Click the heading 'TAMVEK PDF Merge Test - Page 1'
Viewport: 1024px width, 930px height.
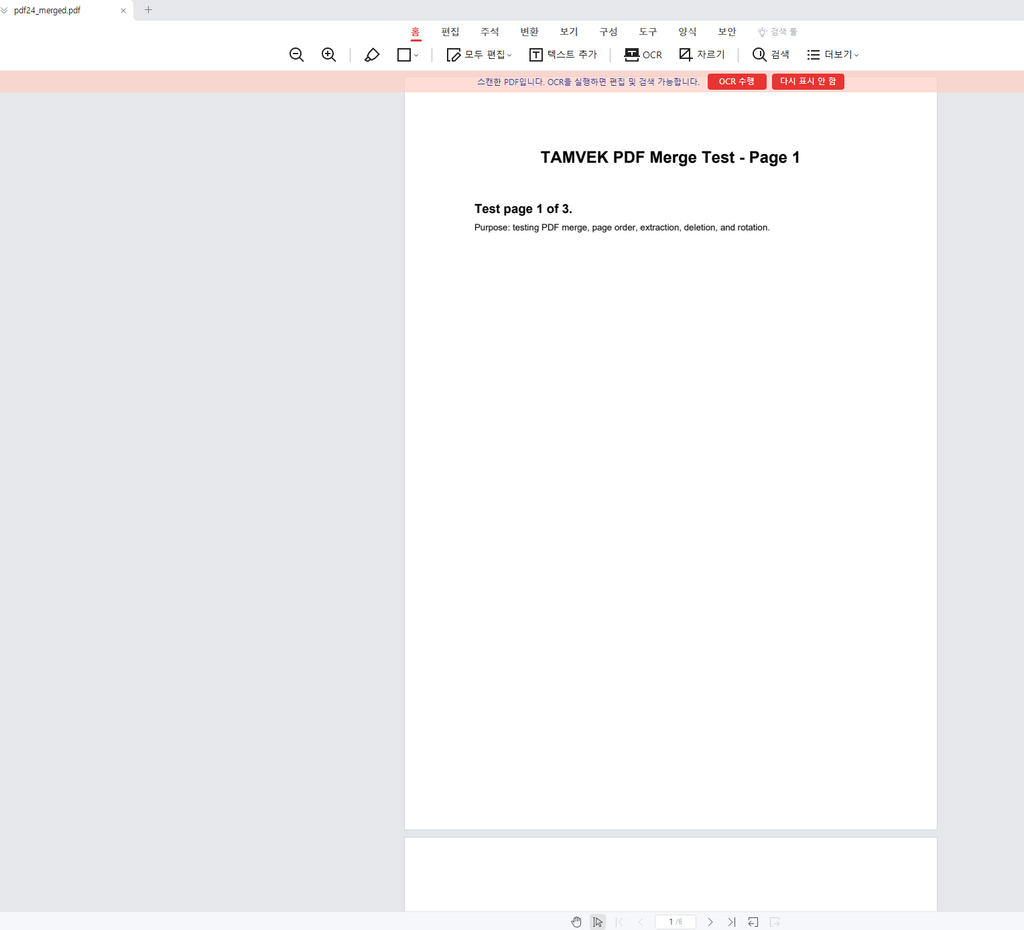[670, 157]
